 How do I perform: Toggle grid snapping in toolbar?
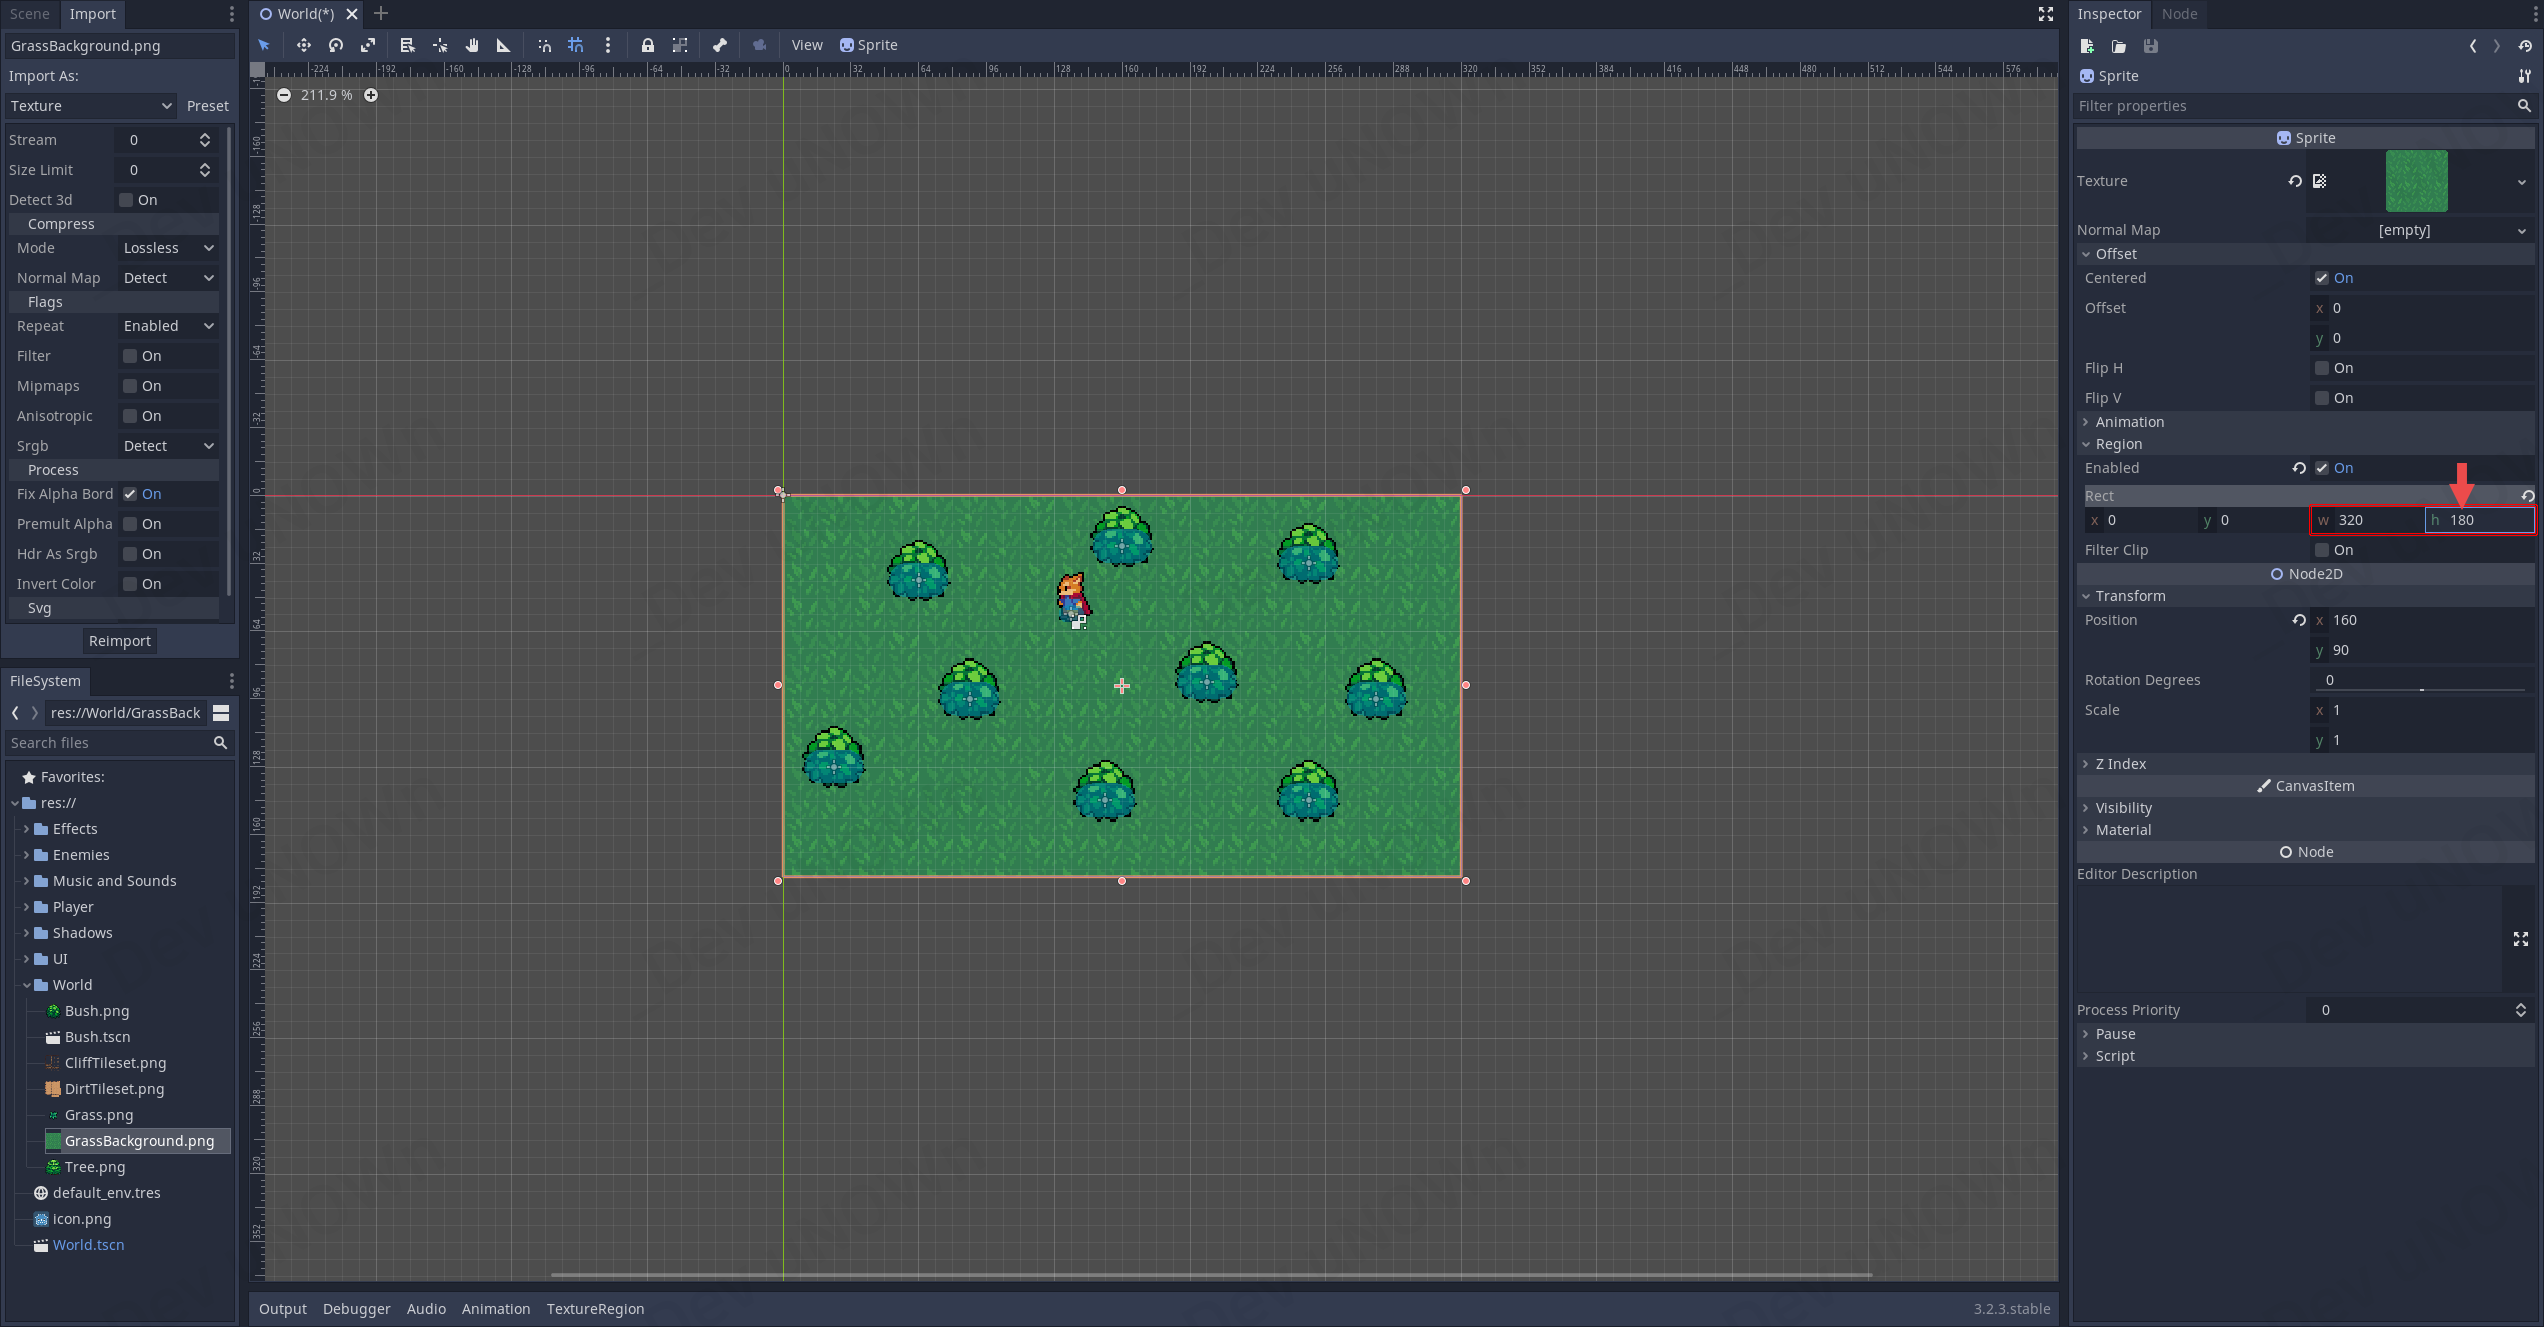click(576, 45)
